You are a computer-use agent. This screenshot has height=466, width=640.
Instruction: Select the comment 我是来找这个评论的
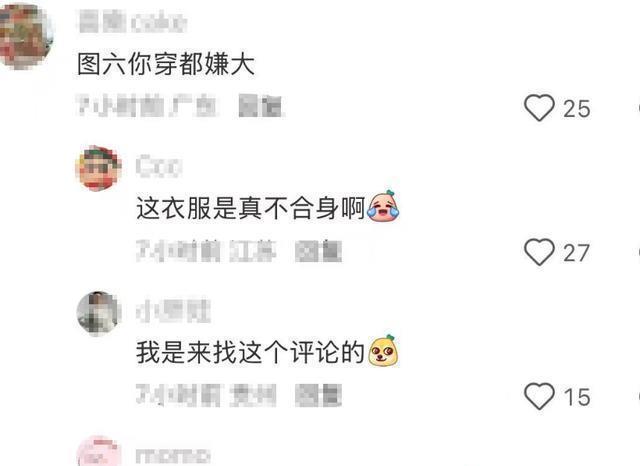pos(251,353)
